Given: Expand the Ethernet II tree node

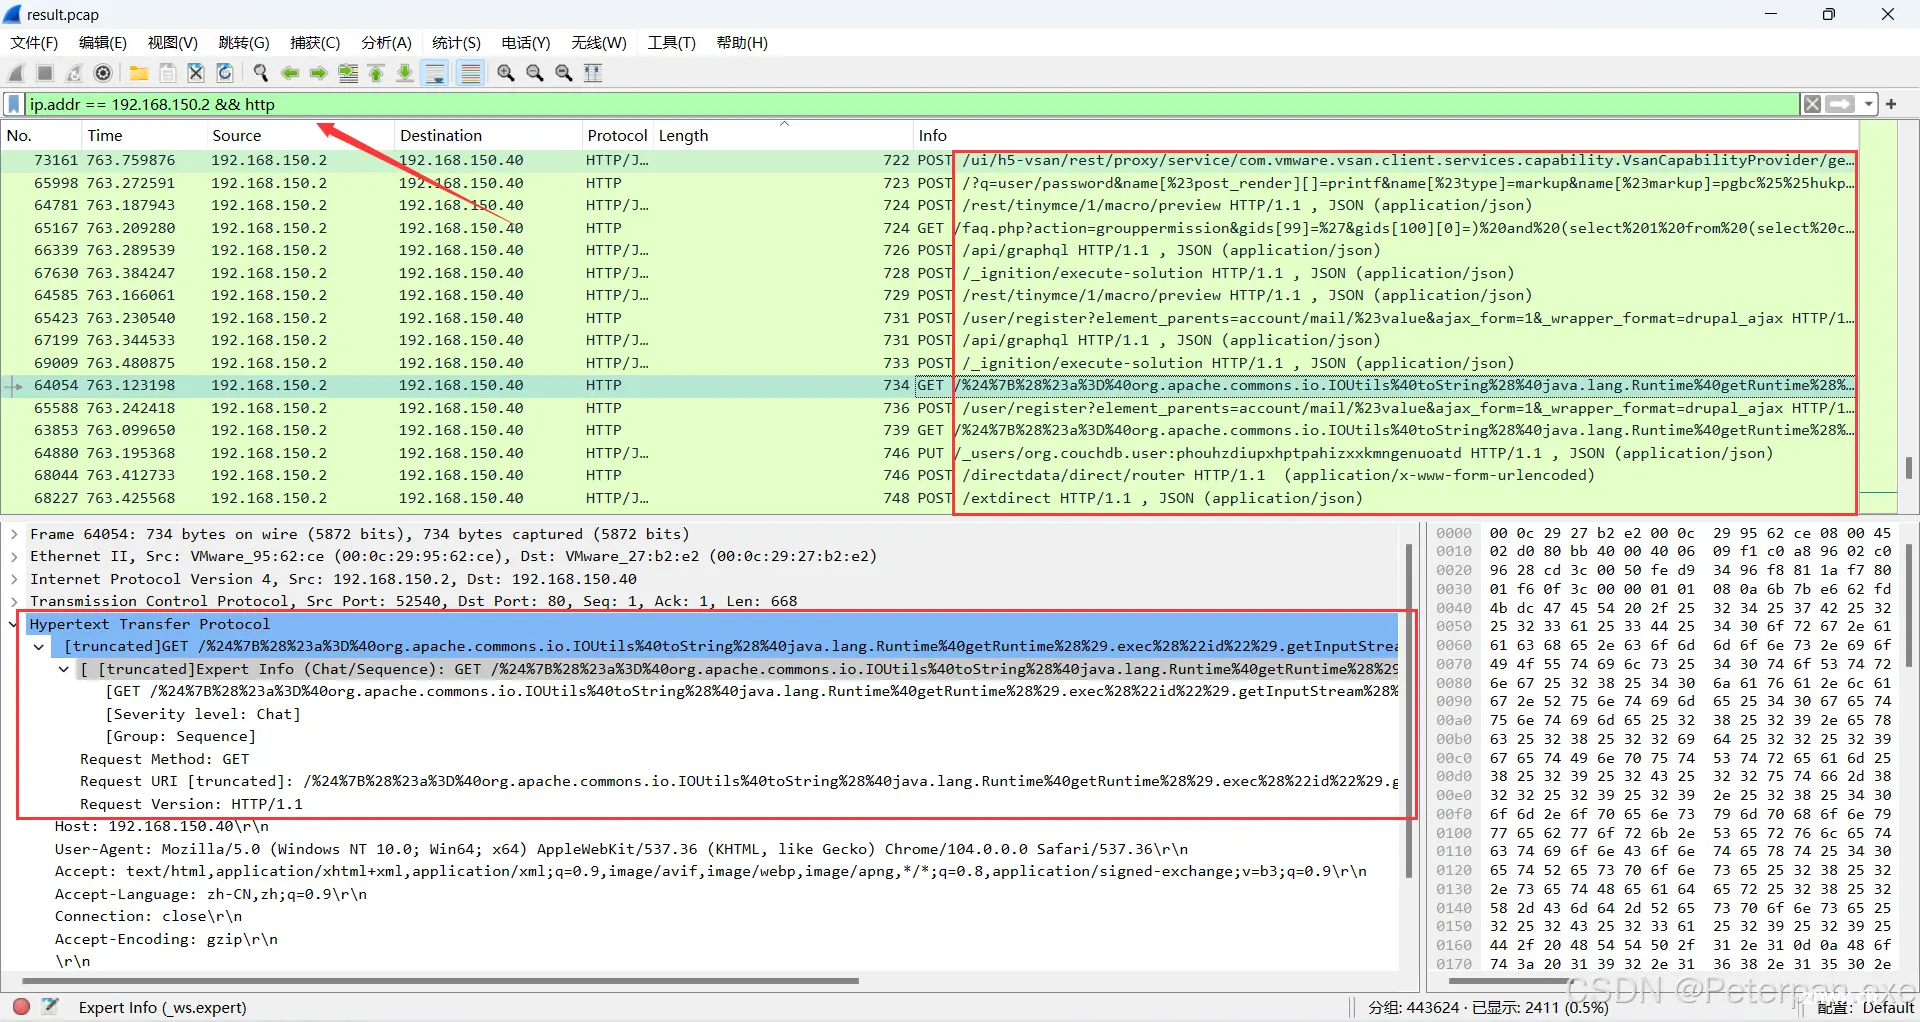Looking at the screenshot, I should [14, 557].
